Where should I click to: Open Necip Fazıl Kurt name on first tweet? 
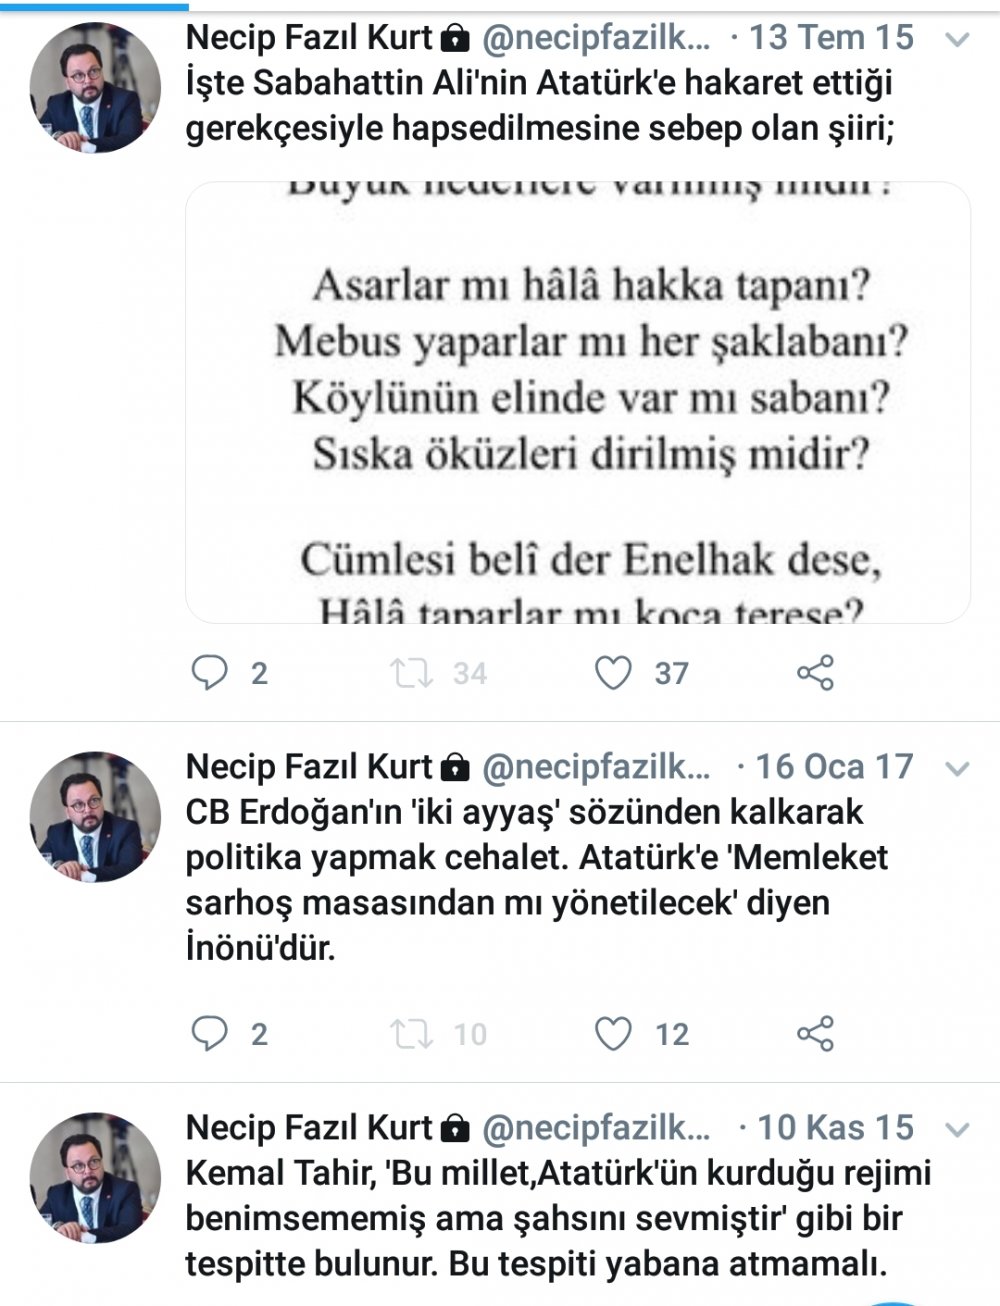pyautogui.click(x=310, y=39)
